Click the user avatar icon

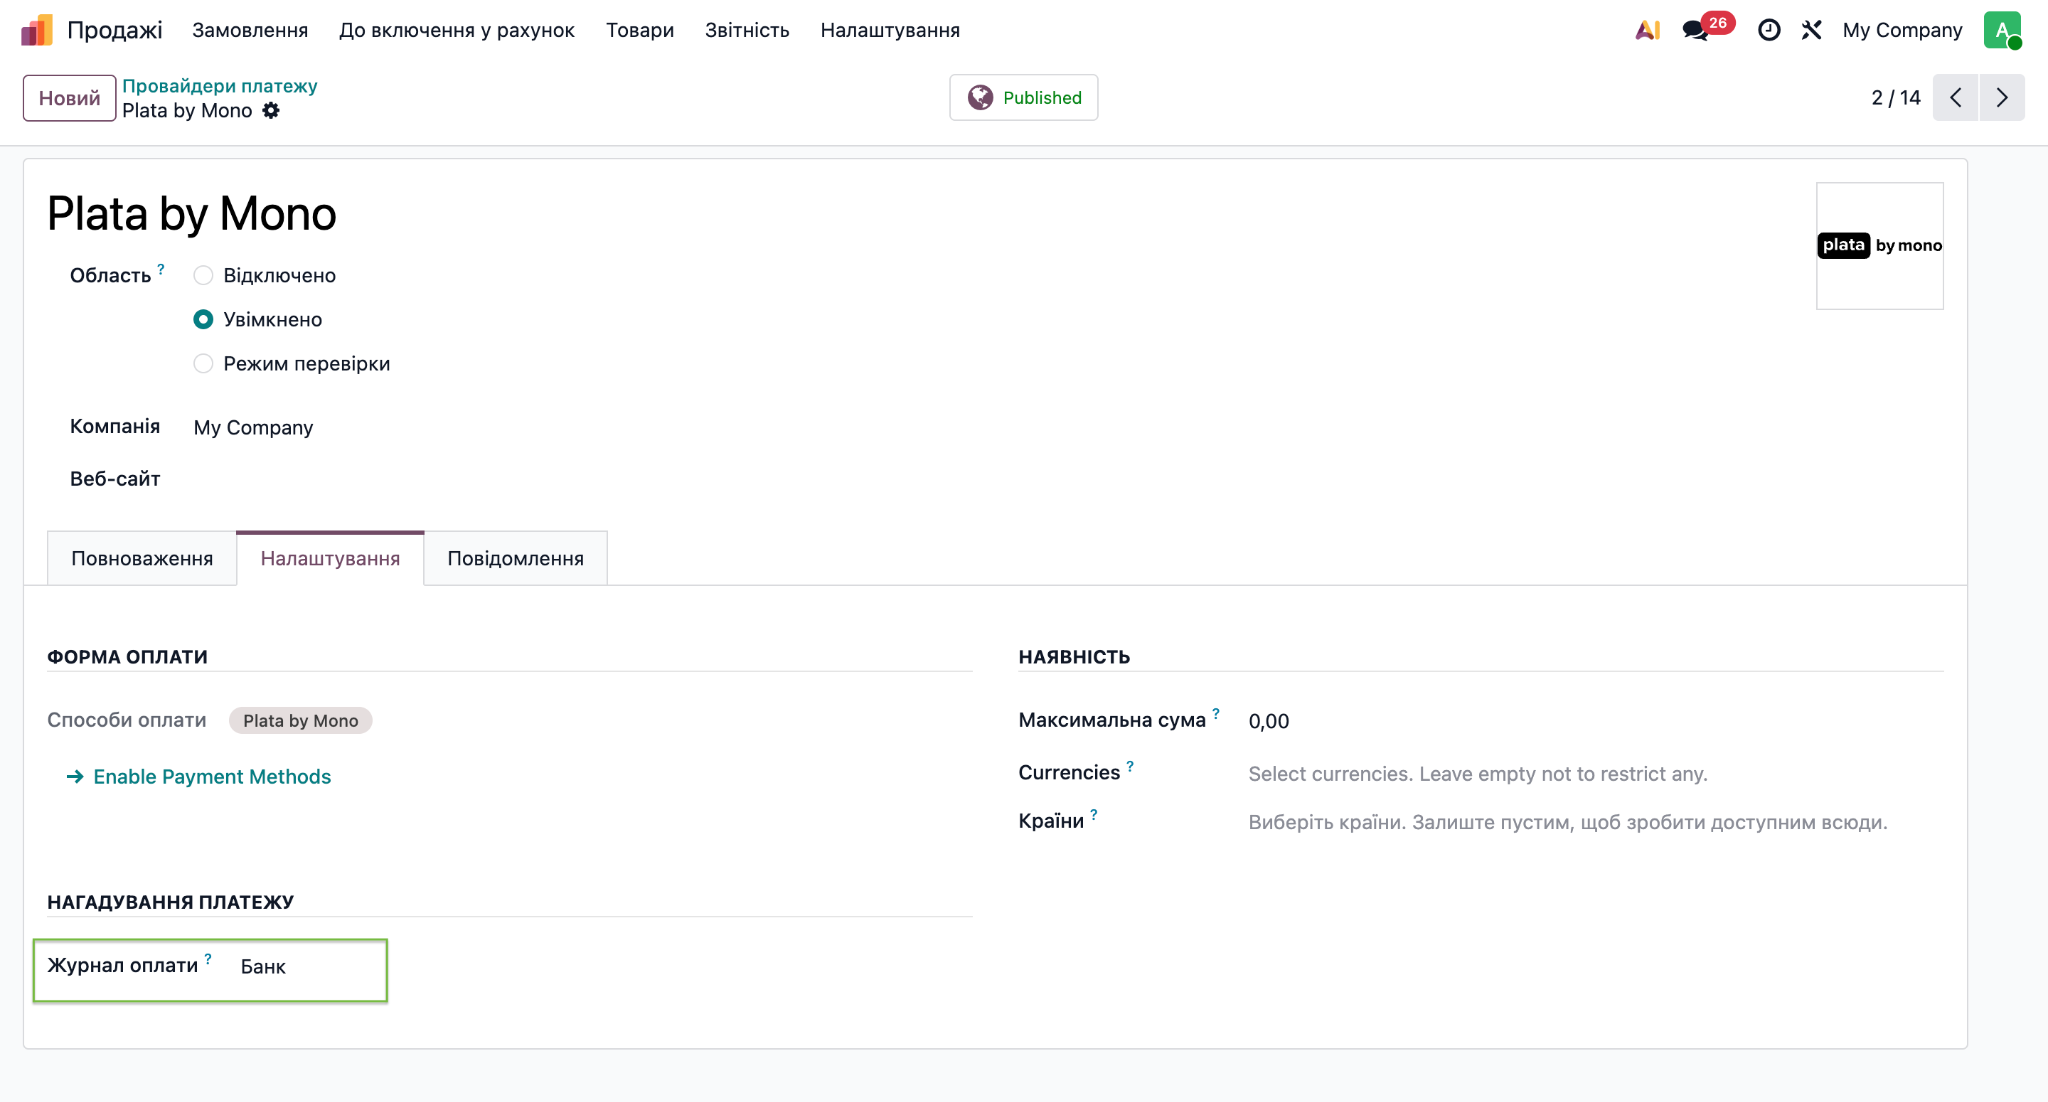2003,30
